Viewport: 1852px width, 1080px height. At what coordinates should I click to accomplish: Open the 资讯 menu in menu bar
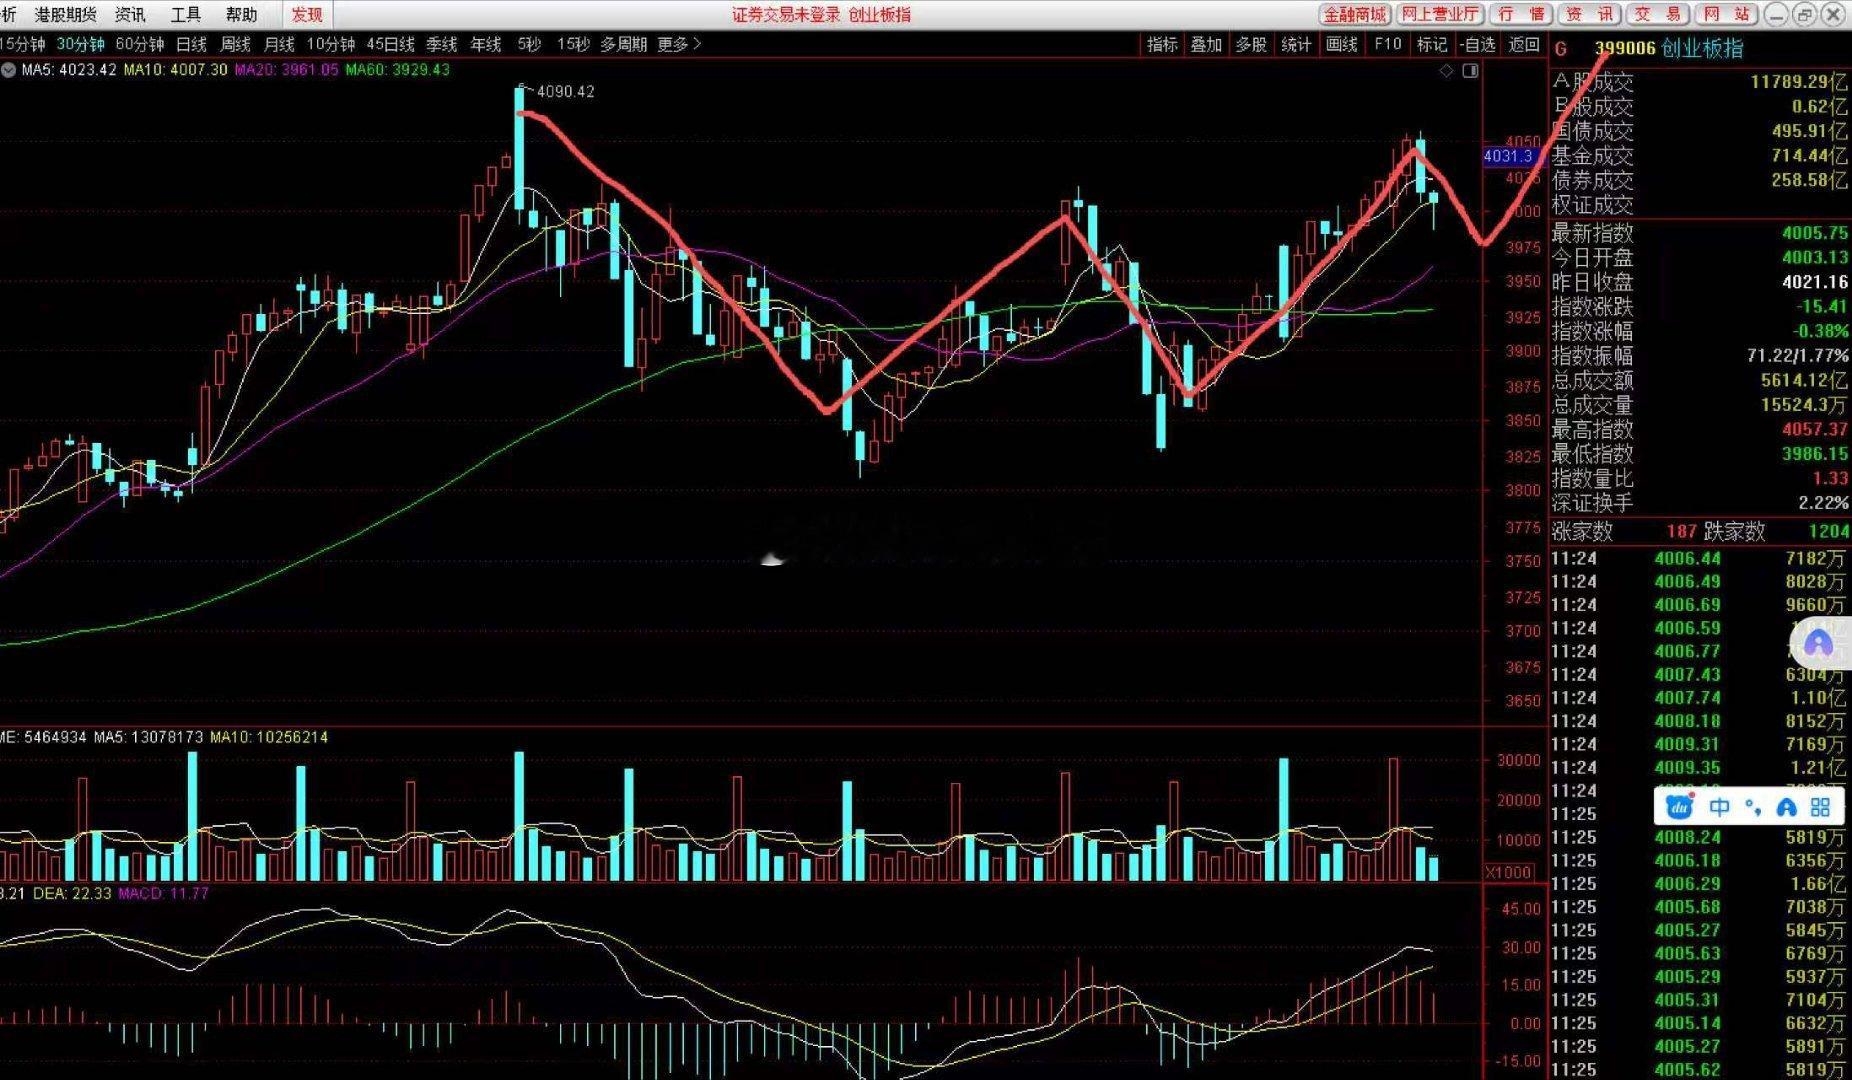130,15
